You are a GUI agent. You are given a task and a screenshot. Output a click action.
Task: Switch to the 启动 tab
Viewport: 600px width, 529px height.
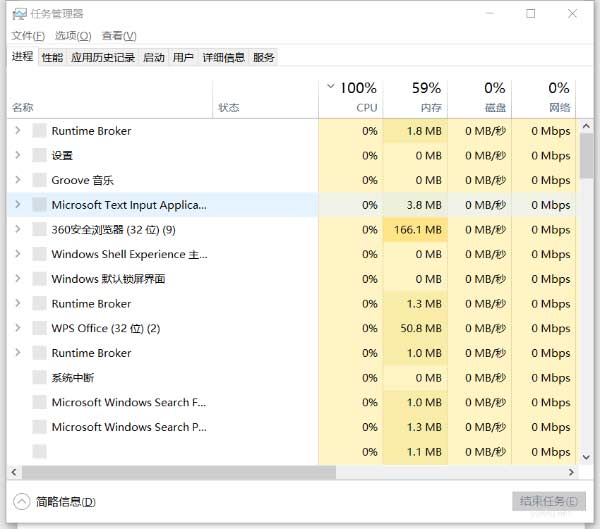coord(154,58)
